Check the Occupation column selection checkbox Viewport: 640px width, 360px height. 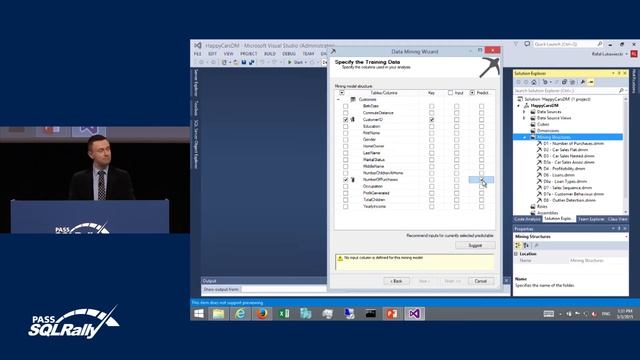pyautogui.click(x=346, y=186)
